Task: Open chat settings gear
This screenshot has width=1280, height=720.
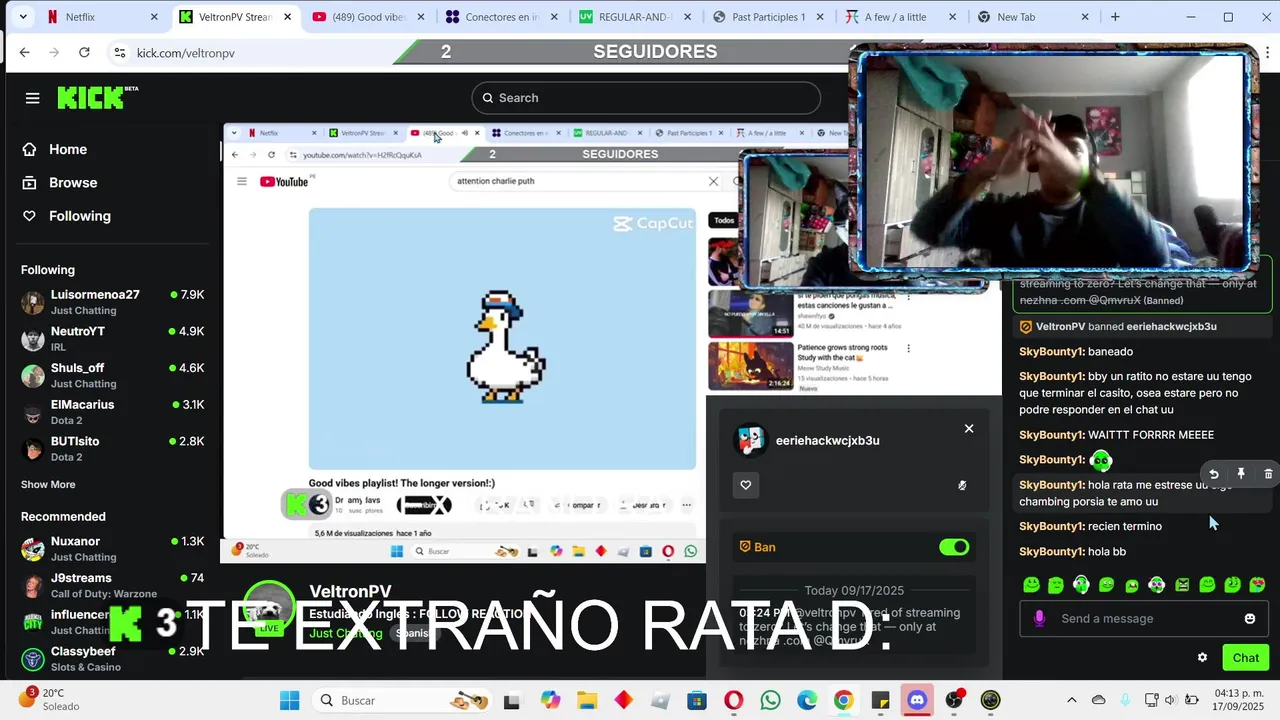Action: 1202,657
